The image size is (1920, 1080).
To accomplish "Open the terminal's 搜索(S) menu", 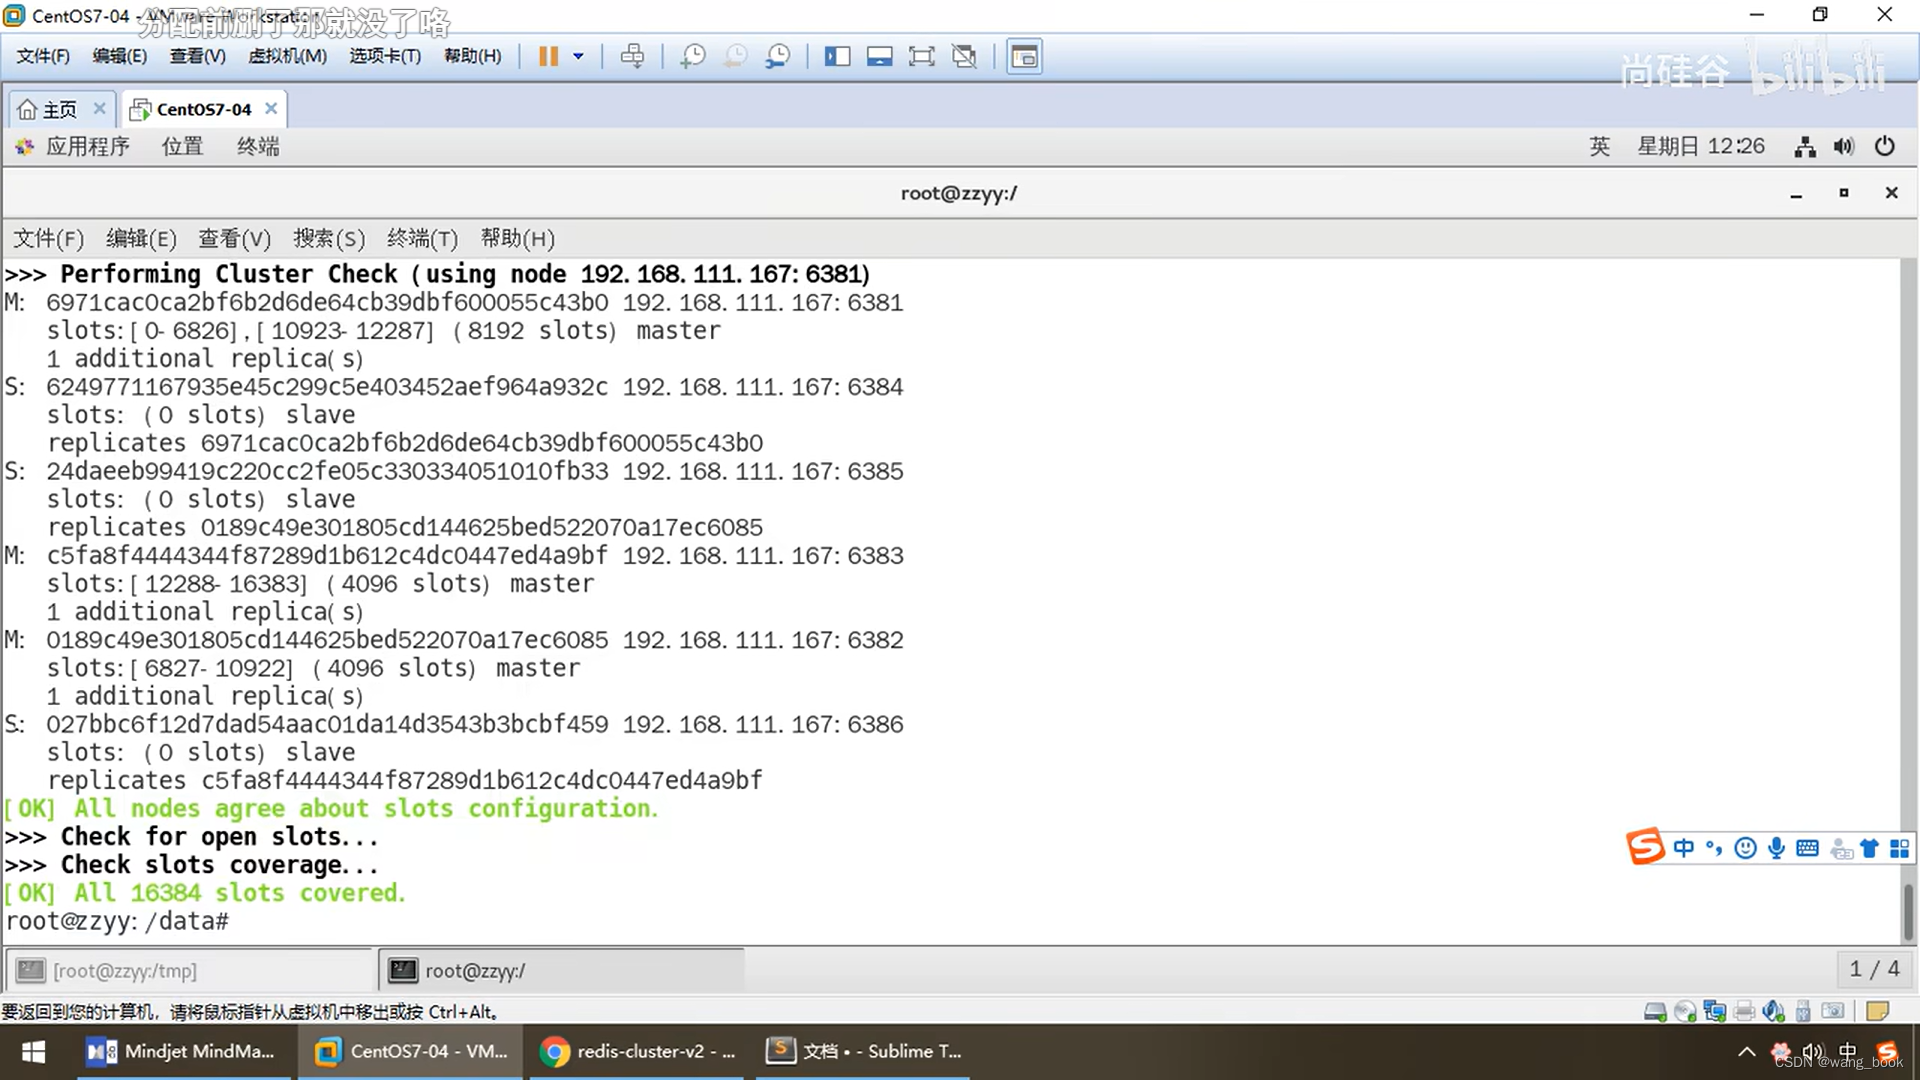I will (x=329, y=238).
